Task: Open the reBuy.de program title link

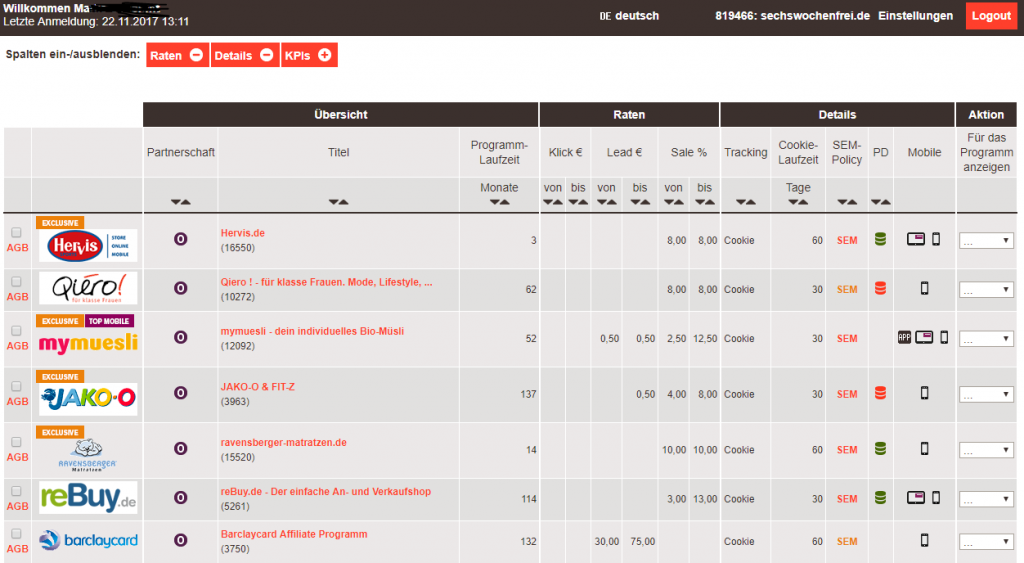Action: [x=326, y=491]
